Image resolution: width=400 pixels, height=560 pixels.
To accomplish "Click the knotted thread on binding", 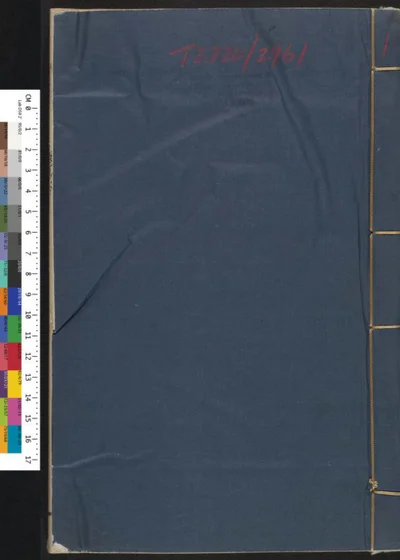I will [x=373, y=486].
